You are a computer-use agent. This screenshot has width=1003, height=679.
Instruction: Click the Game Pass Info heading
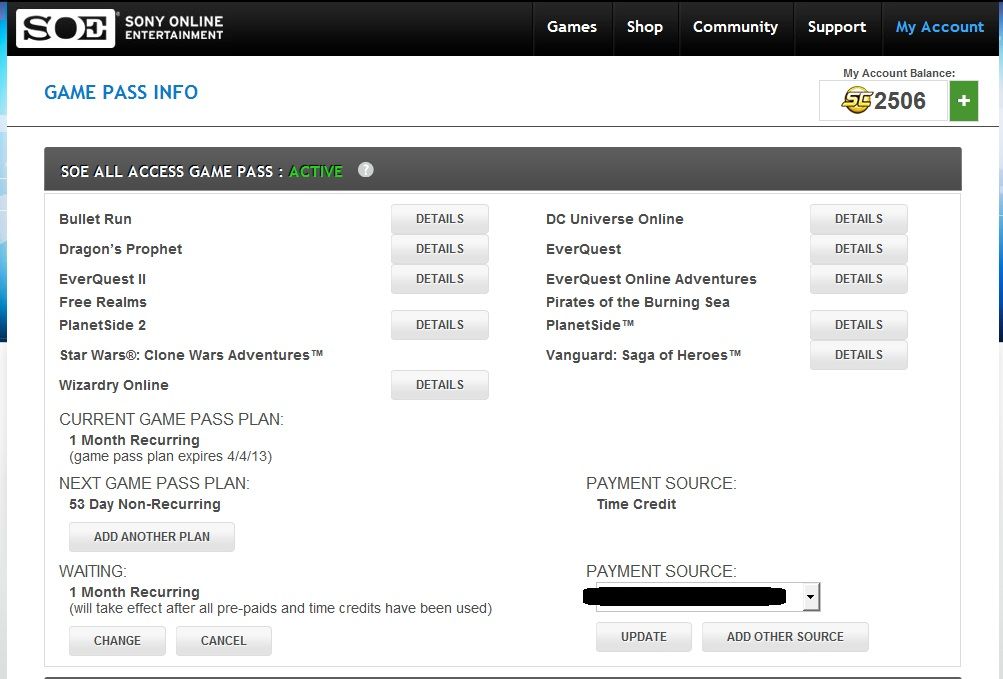121,92
